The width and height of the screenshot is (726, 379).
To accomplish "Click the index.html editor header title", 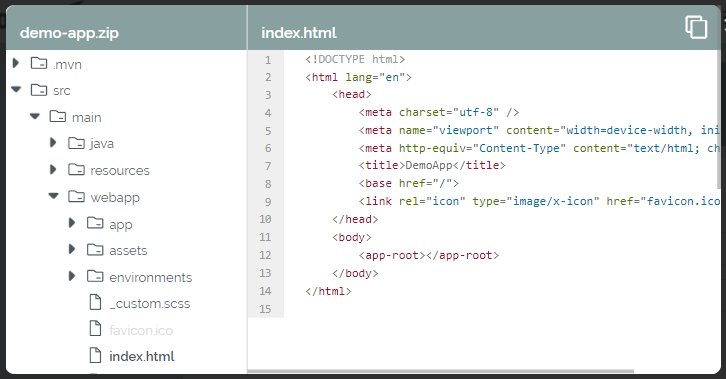I will click(299, 33).
